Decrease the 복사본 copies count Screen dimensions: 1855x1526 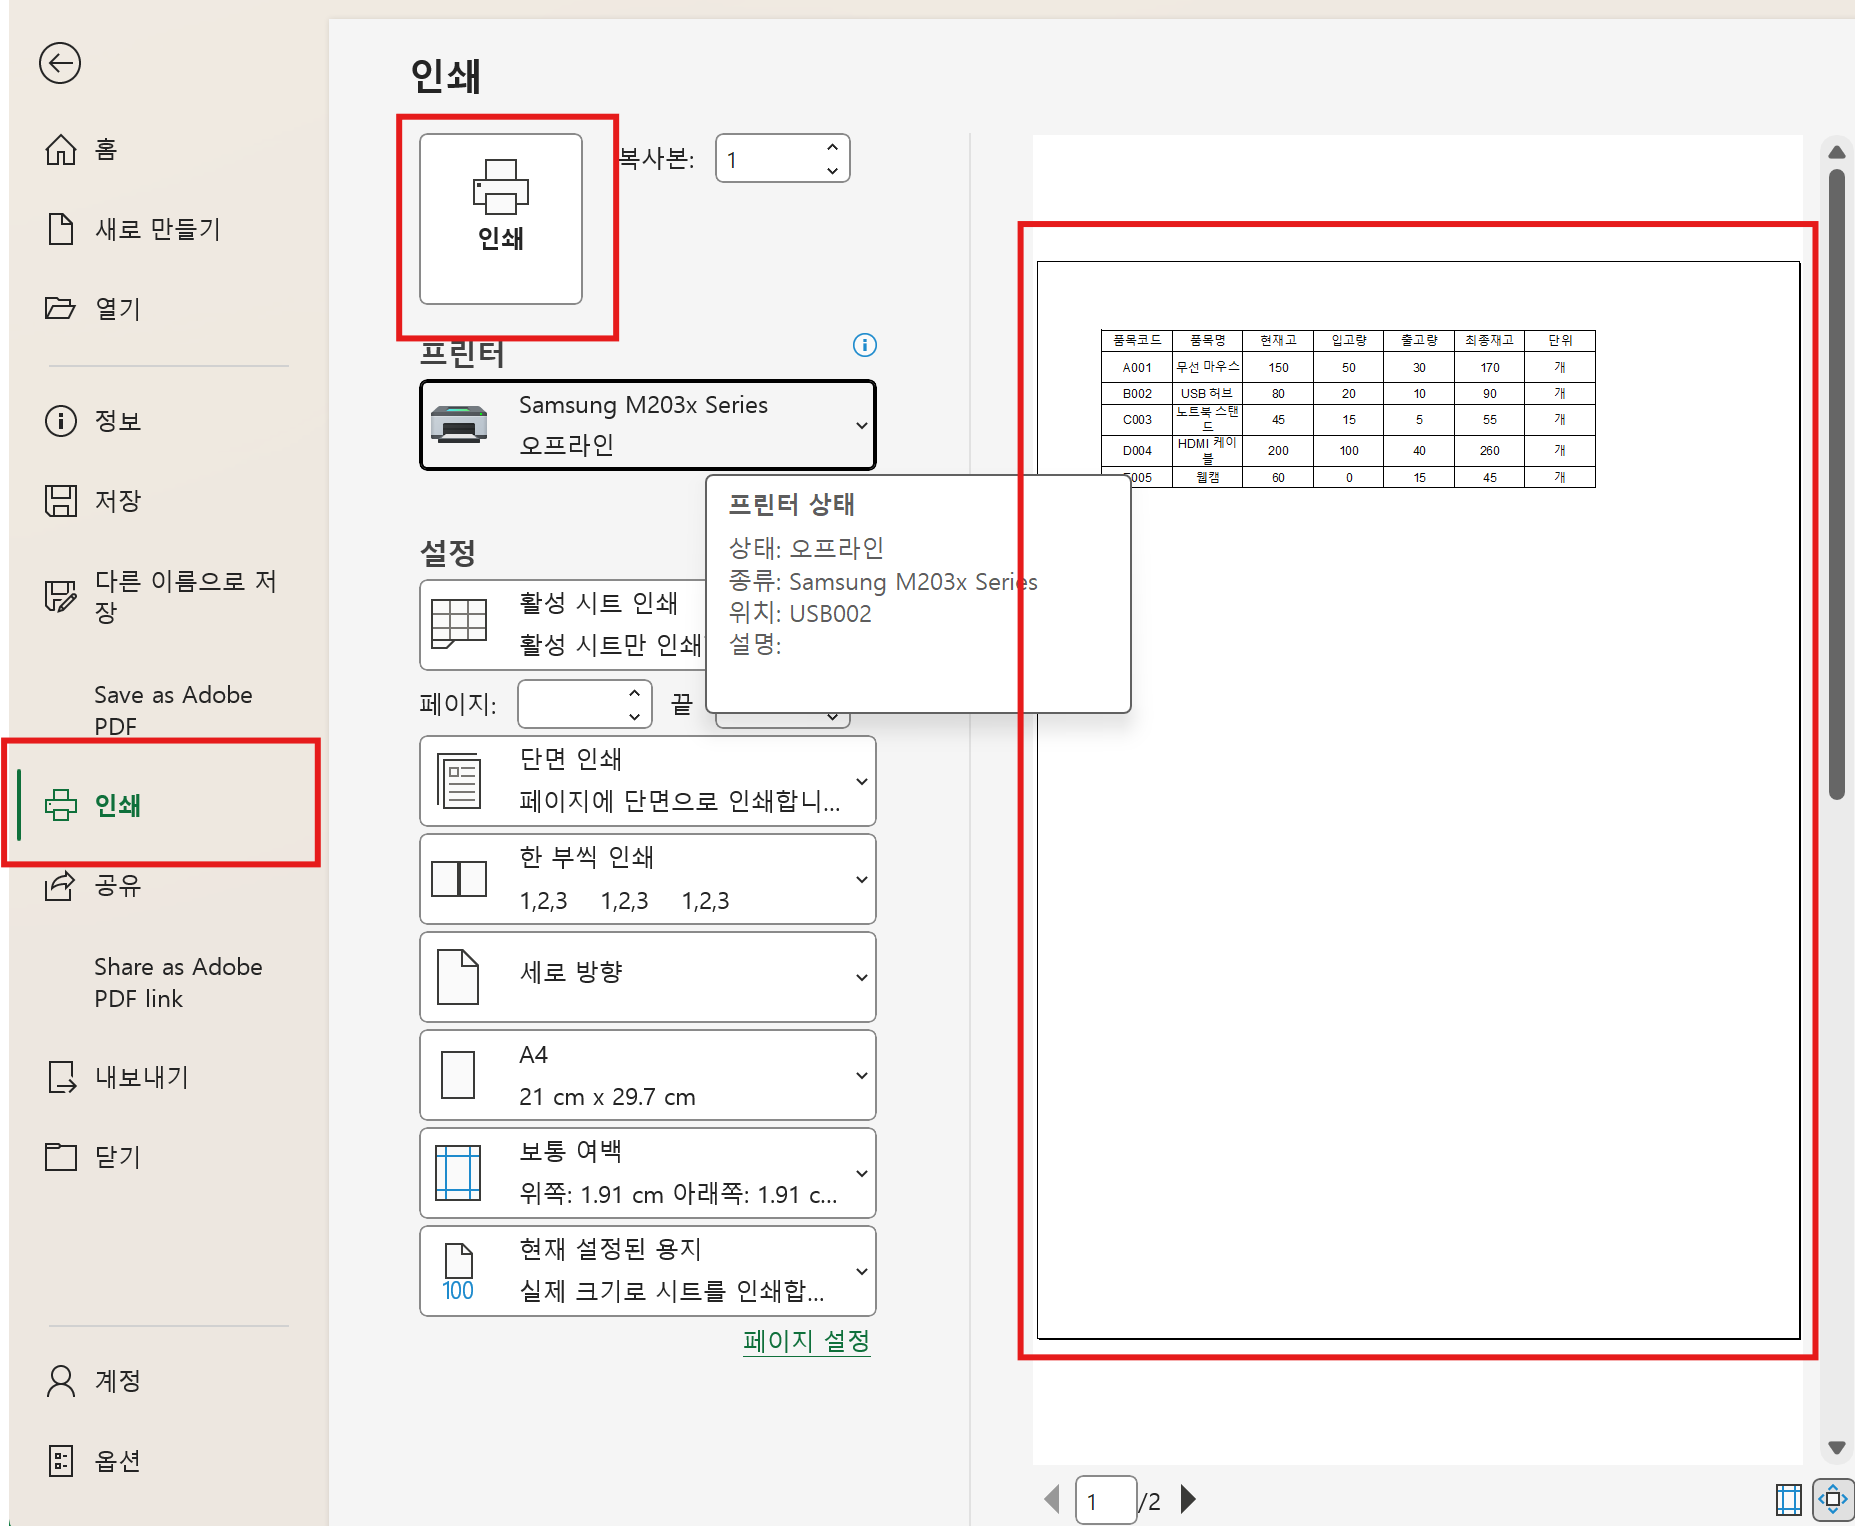pyautogui.click(x=832, y=171)
